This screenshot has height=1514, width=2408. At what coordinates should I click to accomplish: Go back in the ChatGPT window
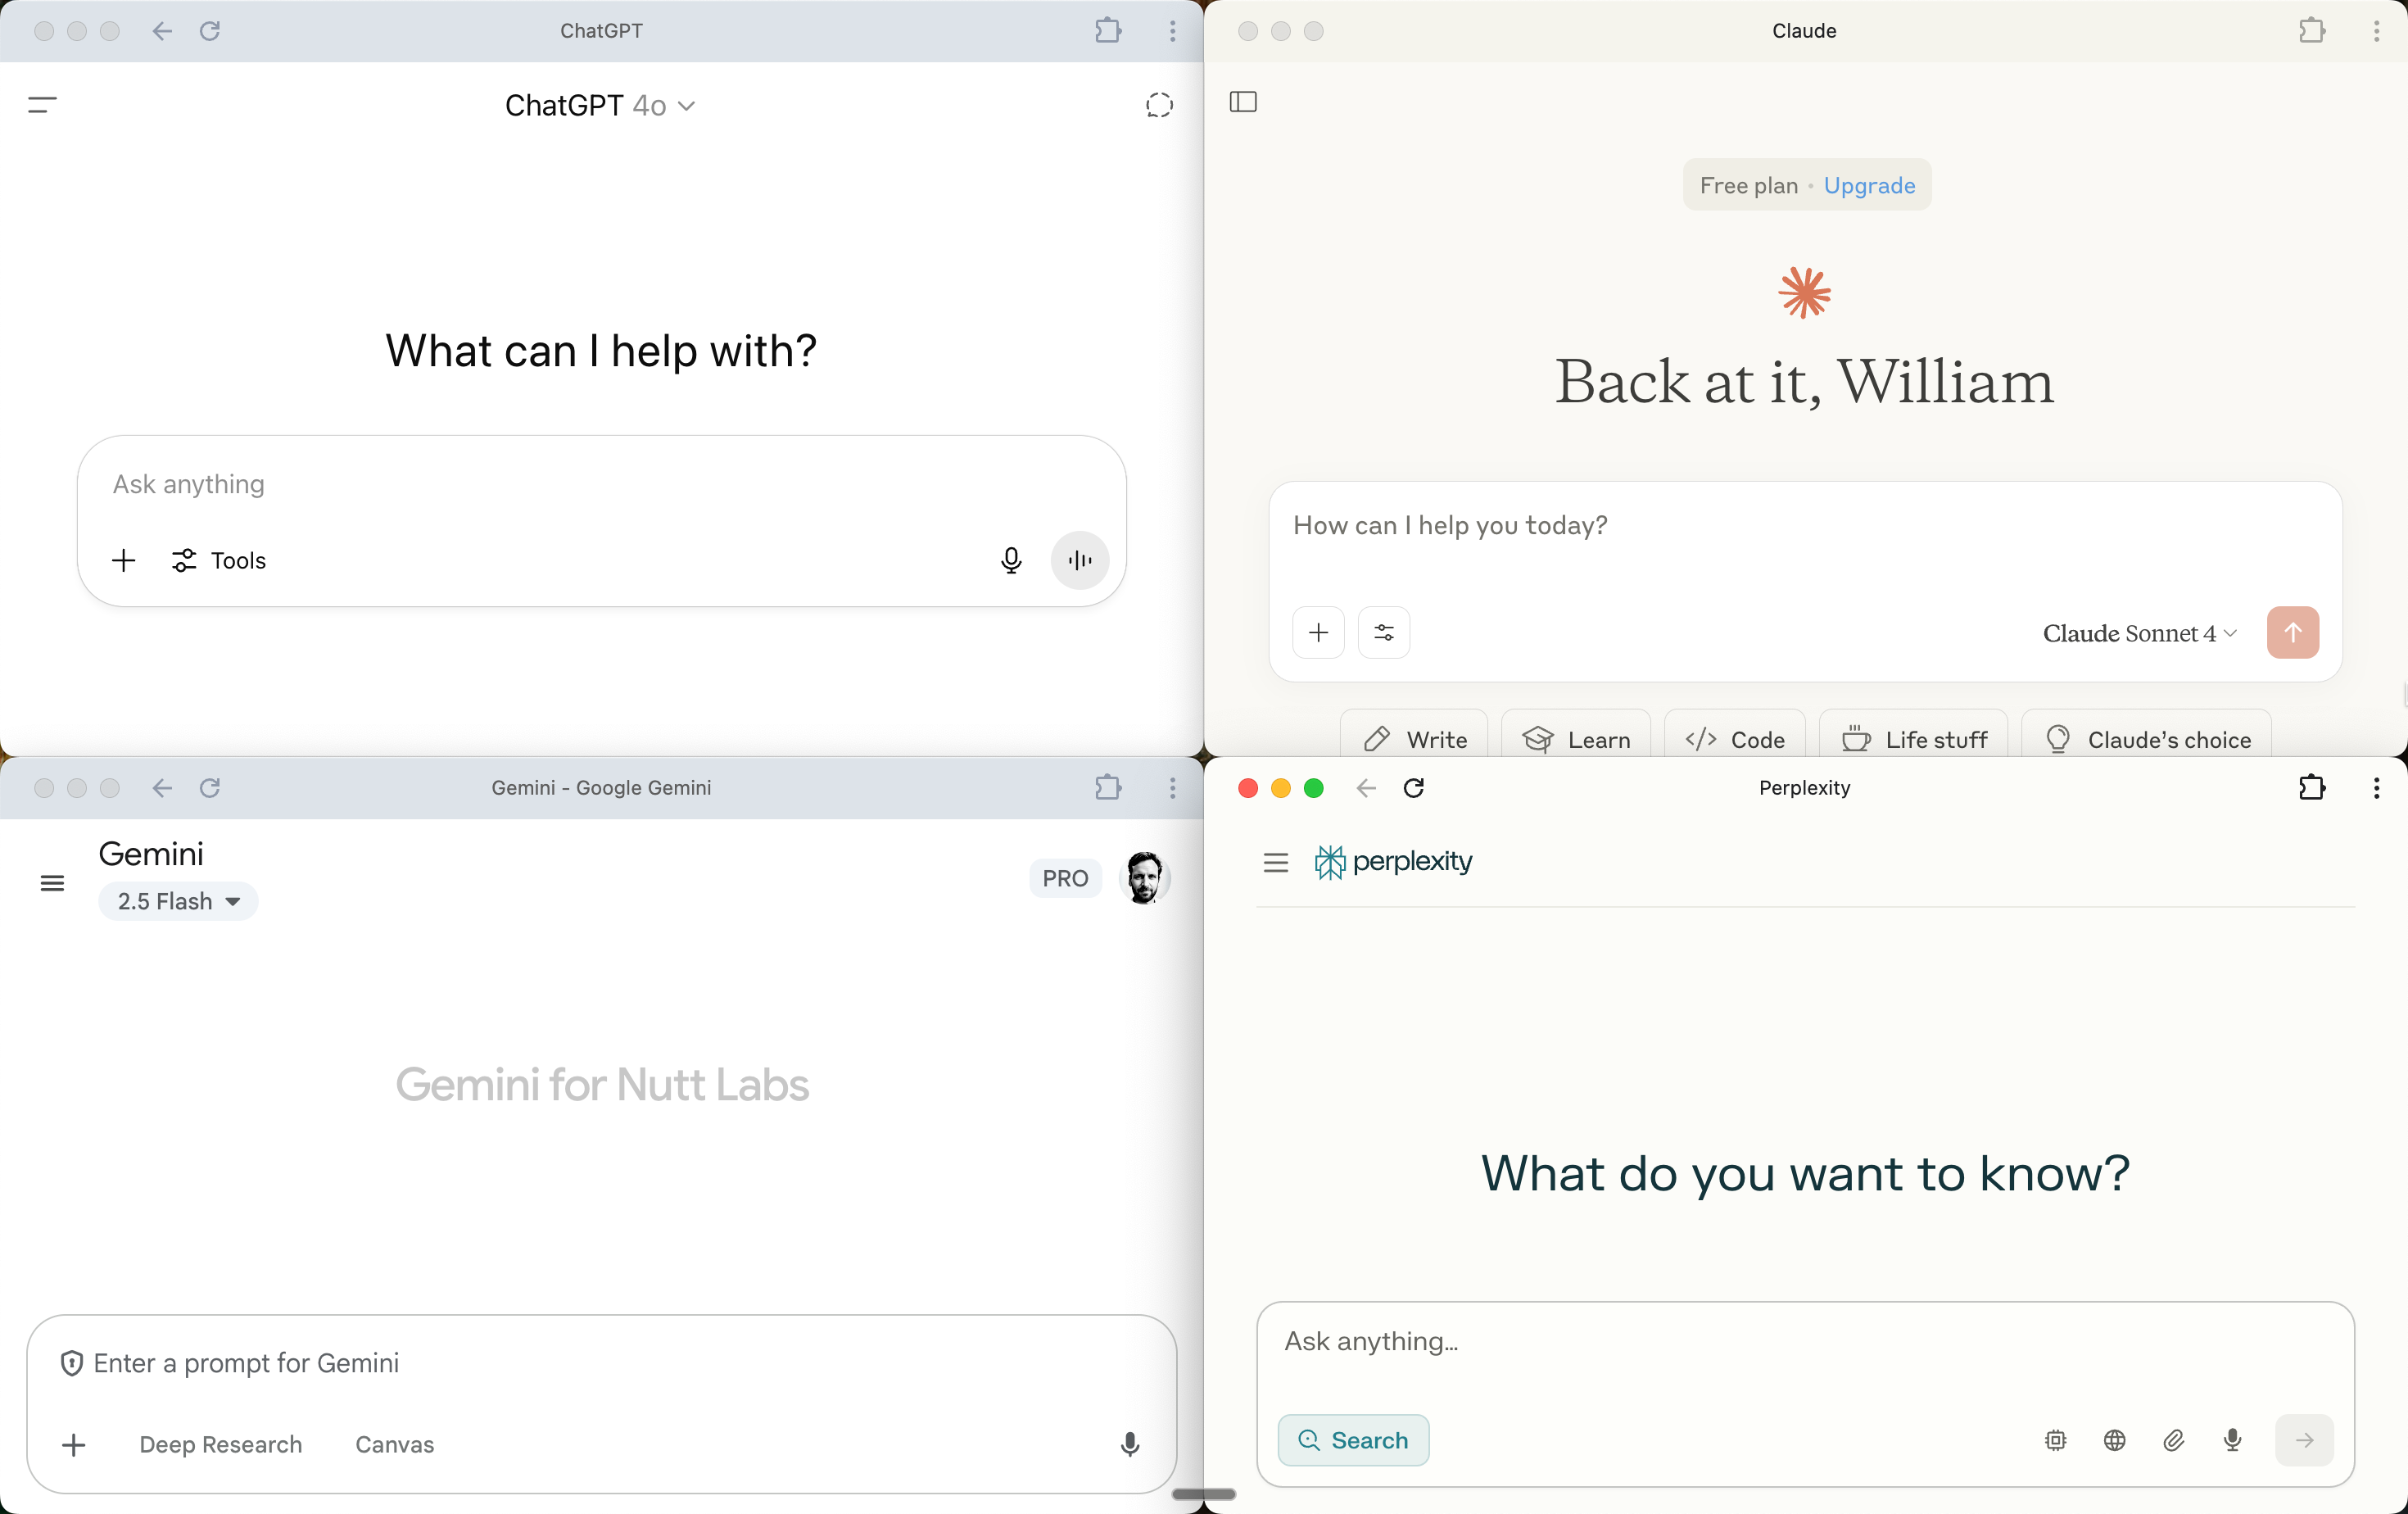point(162,31)
